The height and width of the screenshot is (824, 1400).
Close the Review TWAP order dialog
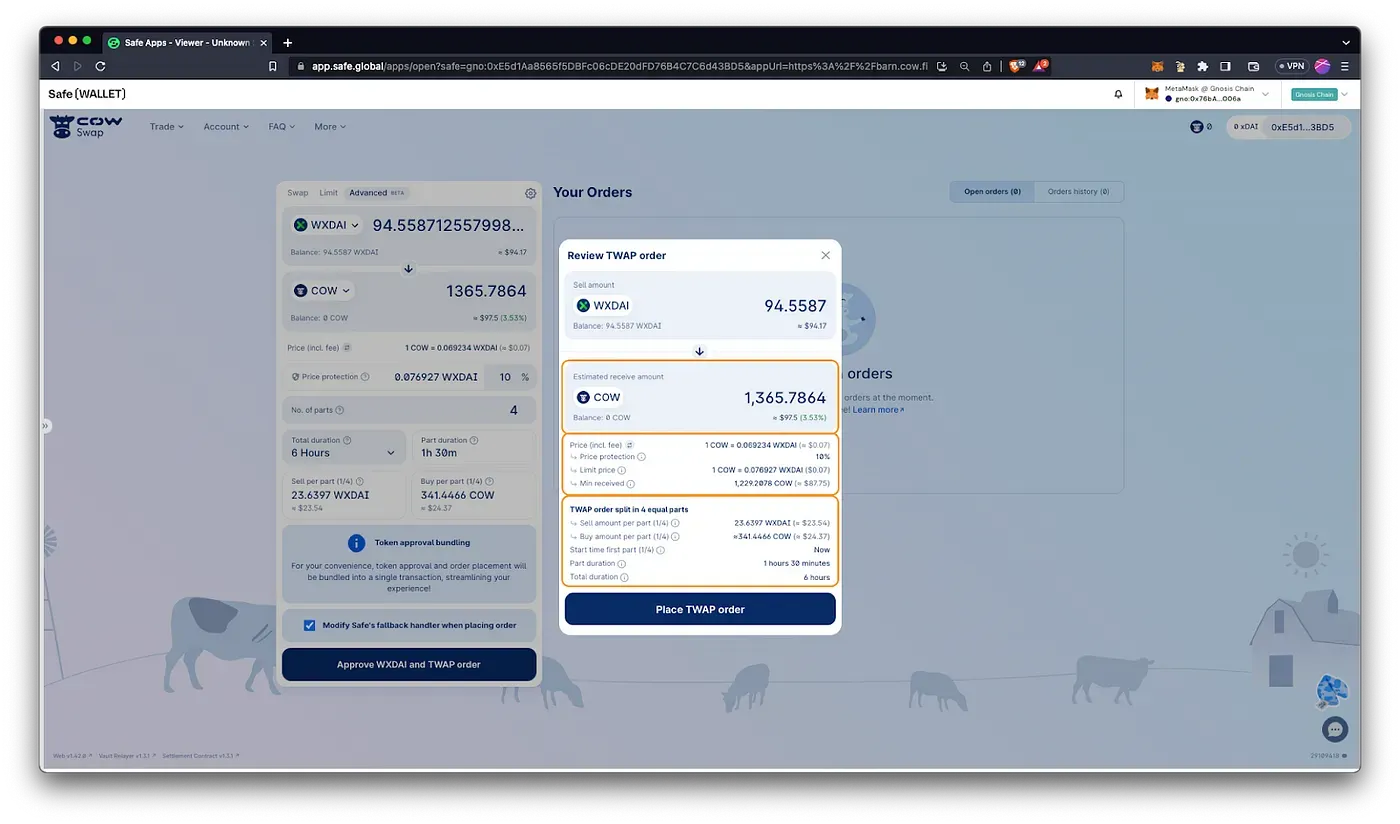click(x=825, y=256)
